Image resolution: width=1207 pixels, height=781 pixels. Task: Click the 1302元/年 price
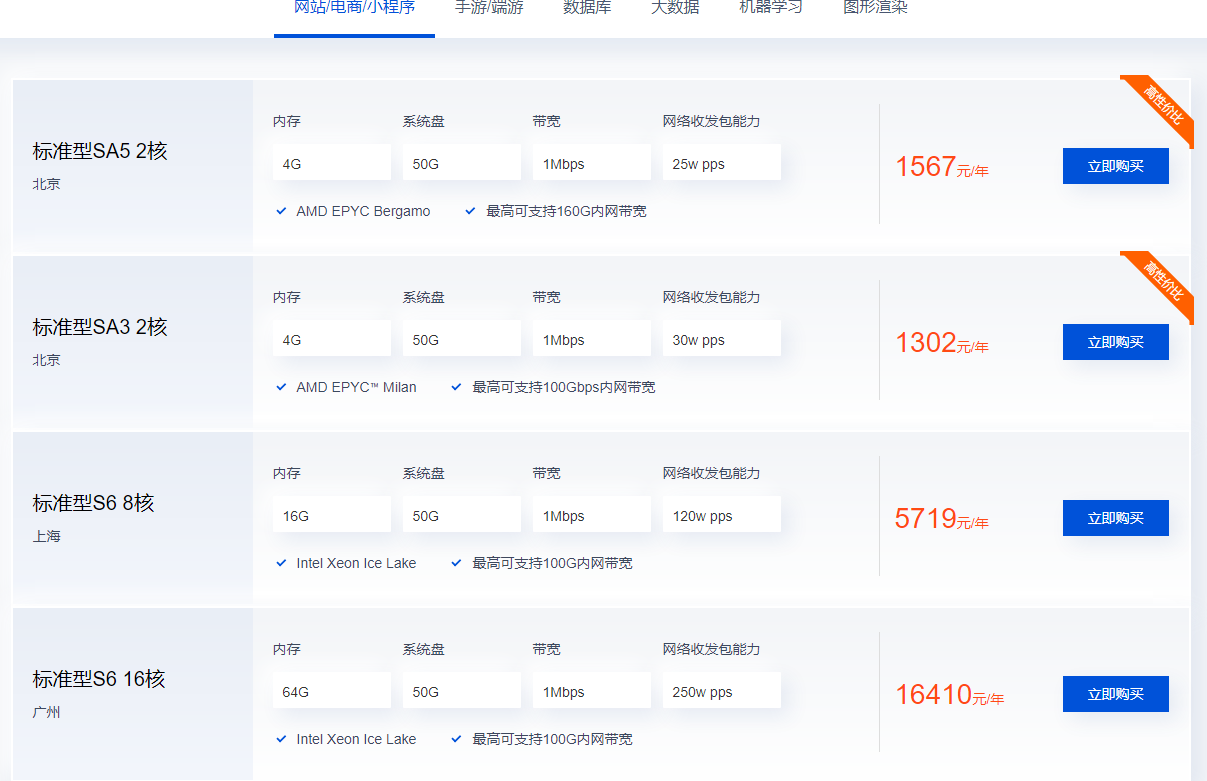pyautogui.click(x=942, y=343)
